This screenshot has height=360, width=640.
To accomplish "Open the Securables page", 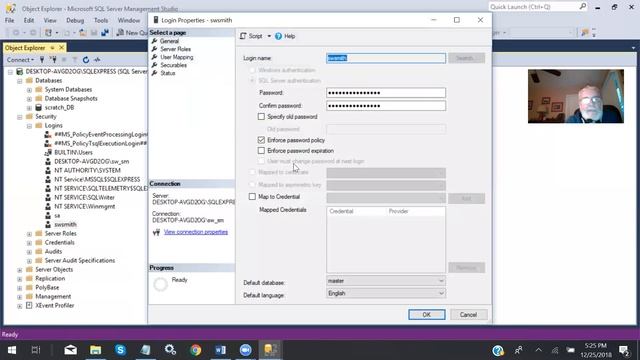I will (x=173, y=65).
